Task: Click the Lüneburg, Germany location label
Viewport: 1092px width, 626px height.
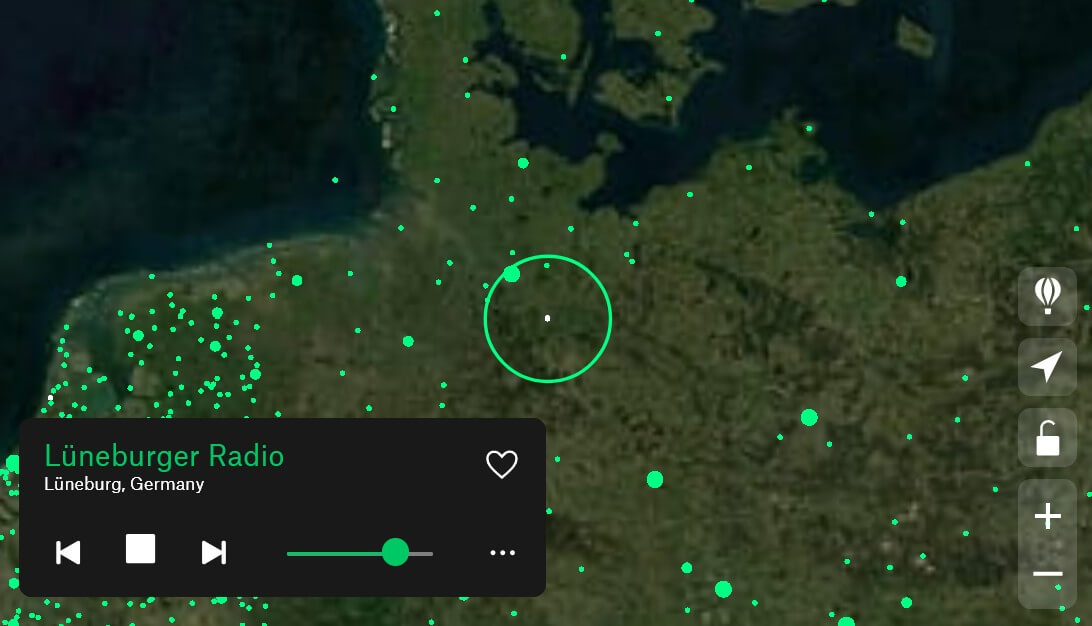Action: click(124, 484)
